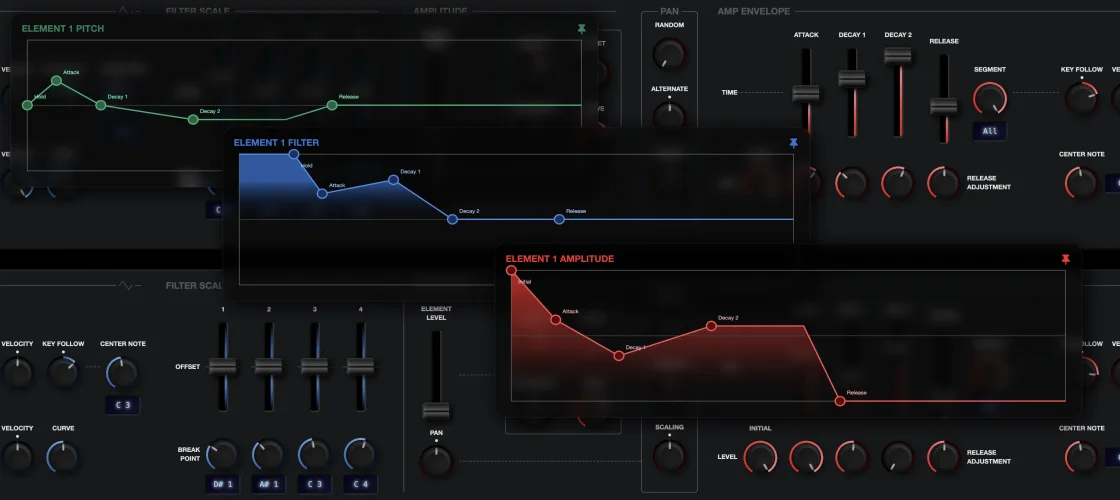Viewport: 1120px width, 500px height.
Task: Select the Attack node on the pitch envelope
Action: point(57,80)
